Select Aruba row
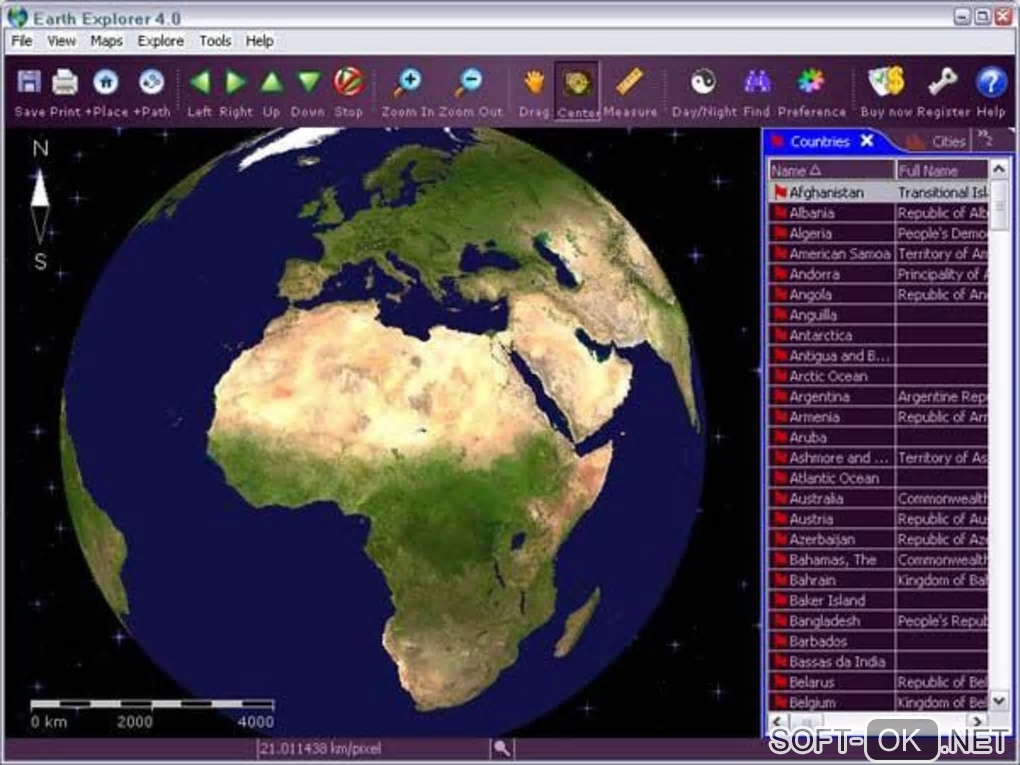 878,437
